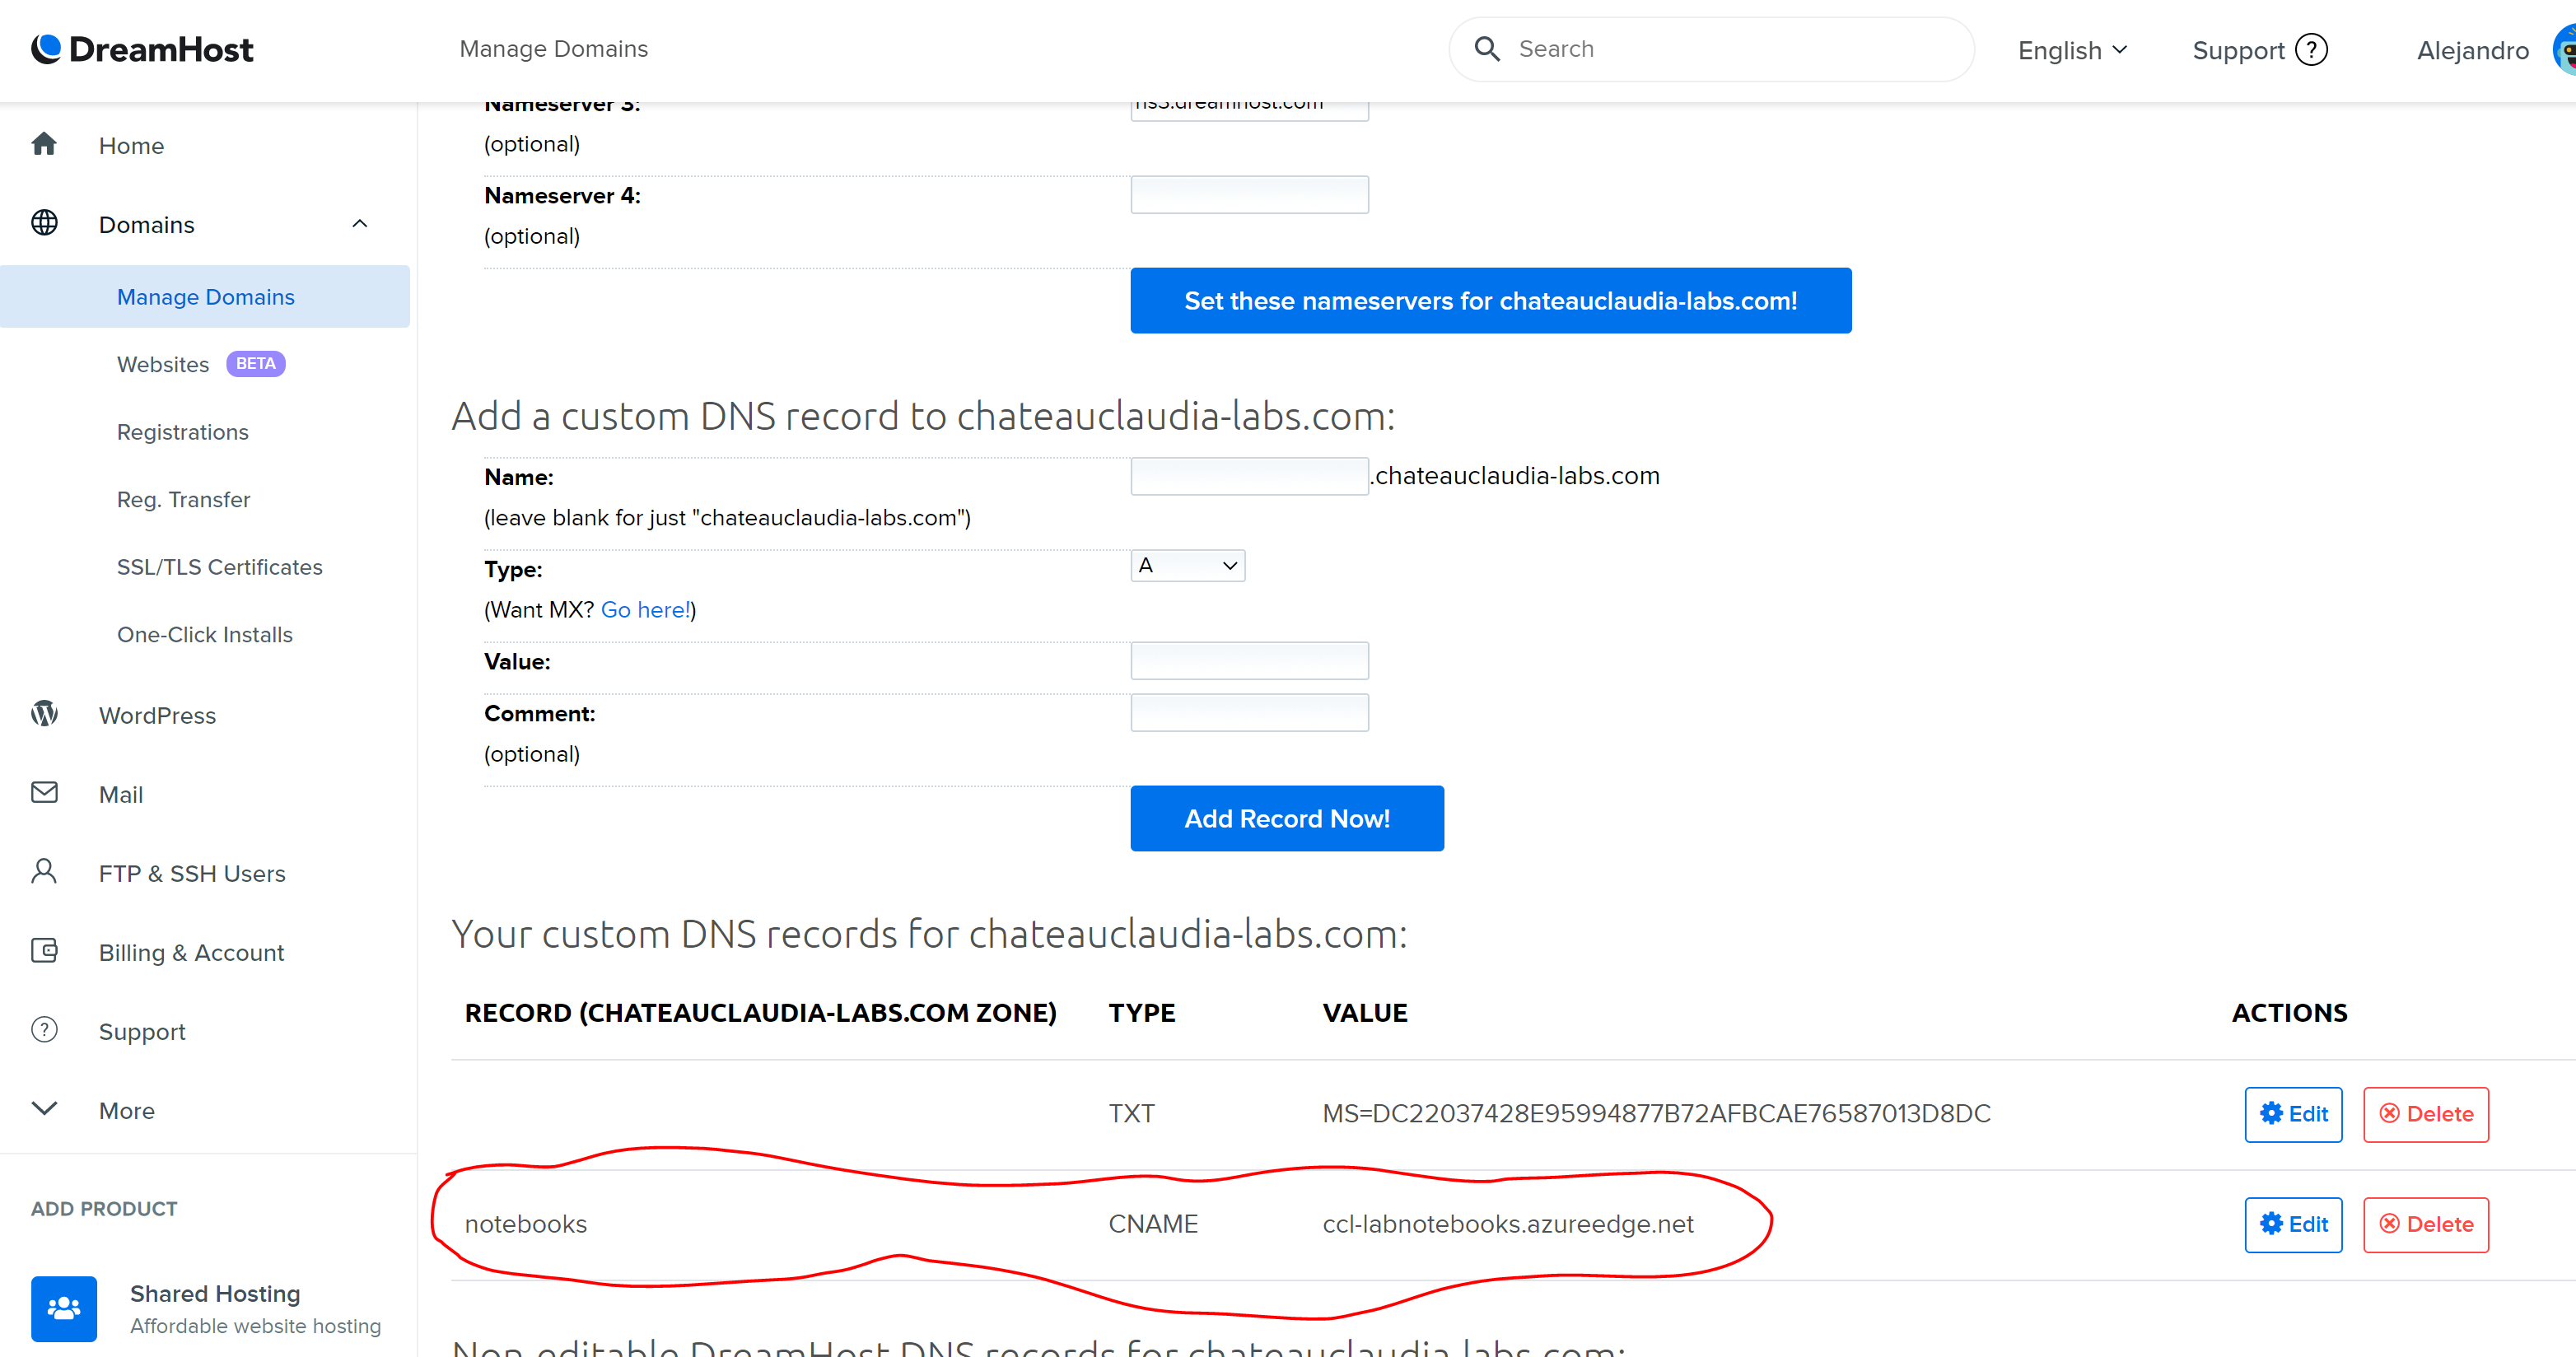The height and width of the screenshot is (1357, 2576).
Task: Click the Mail envelope icon
Action: 44,793
